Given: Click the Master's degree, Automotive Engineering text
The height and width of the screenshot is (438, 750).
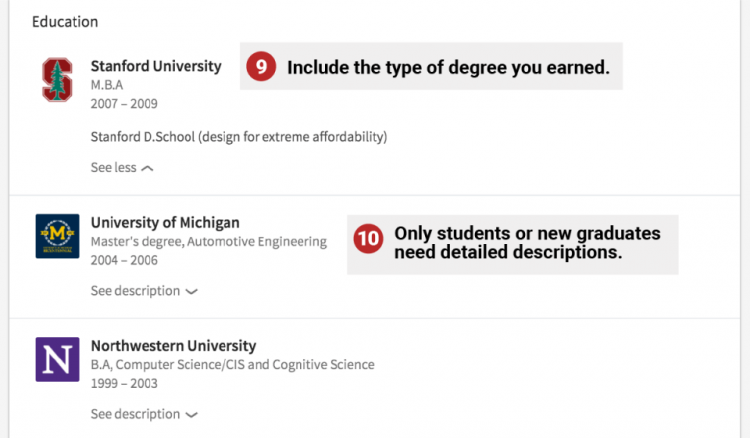Looking at the screenshot, I should (208, 241).
